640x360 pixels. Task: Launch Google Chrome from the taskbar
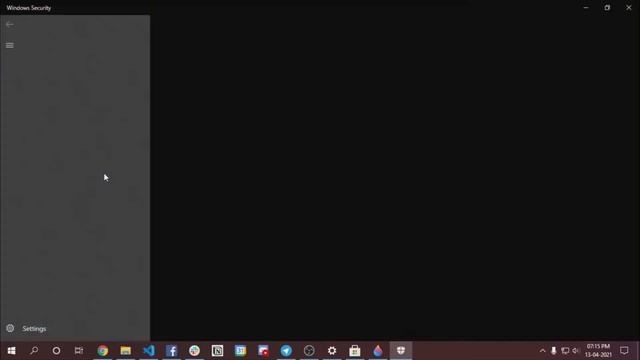click(x=102, y=351)
